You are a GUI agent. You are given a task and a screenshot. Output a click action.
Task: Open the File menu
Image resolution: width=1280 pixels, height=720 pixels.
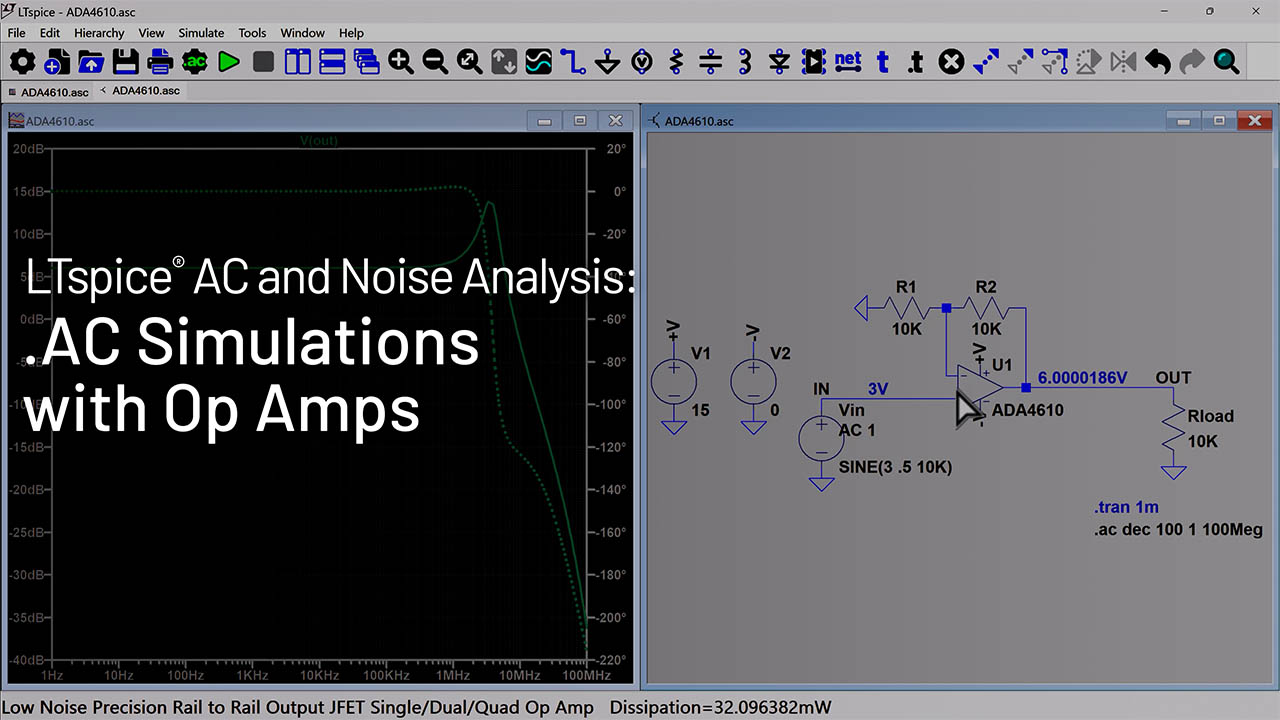tap(17, 33)
